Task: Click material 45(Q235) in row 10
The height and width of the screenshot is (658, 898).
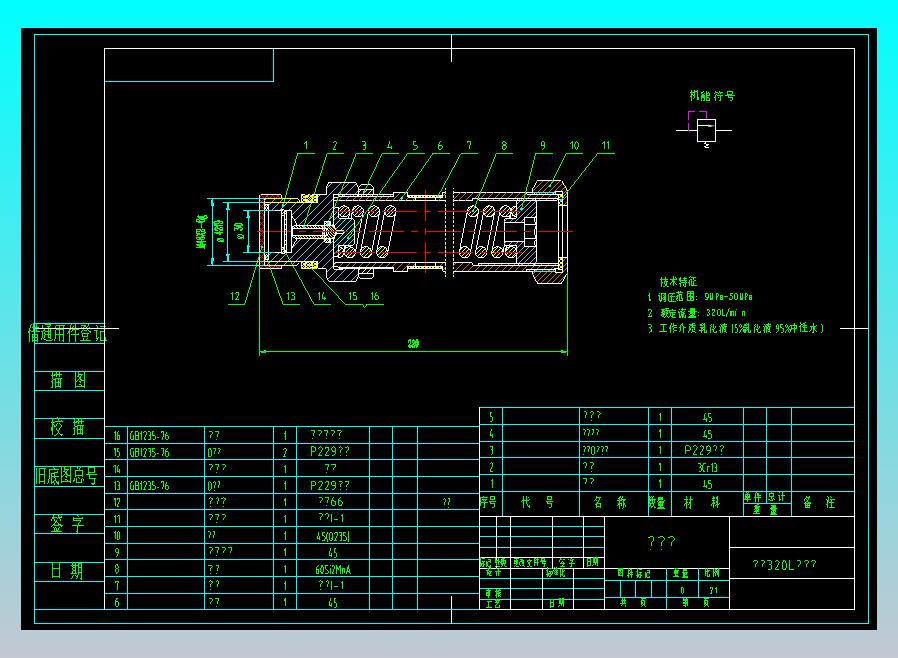Action: 333,536
